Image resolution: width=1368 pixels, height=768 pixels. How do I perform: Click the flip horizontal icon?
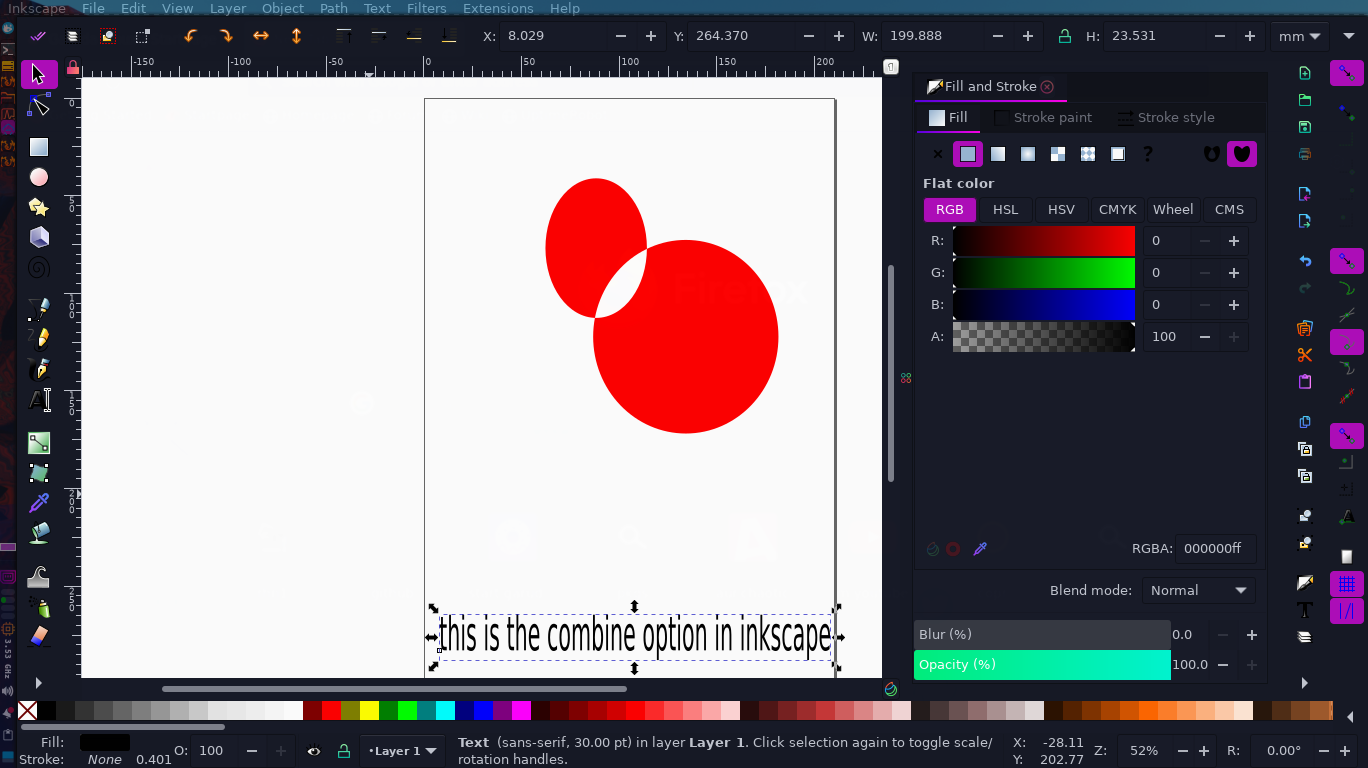[260, 36]
